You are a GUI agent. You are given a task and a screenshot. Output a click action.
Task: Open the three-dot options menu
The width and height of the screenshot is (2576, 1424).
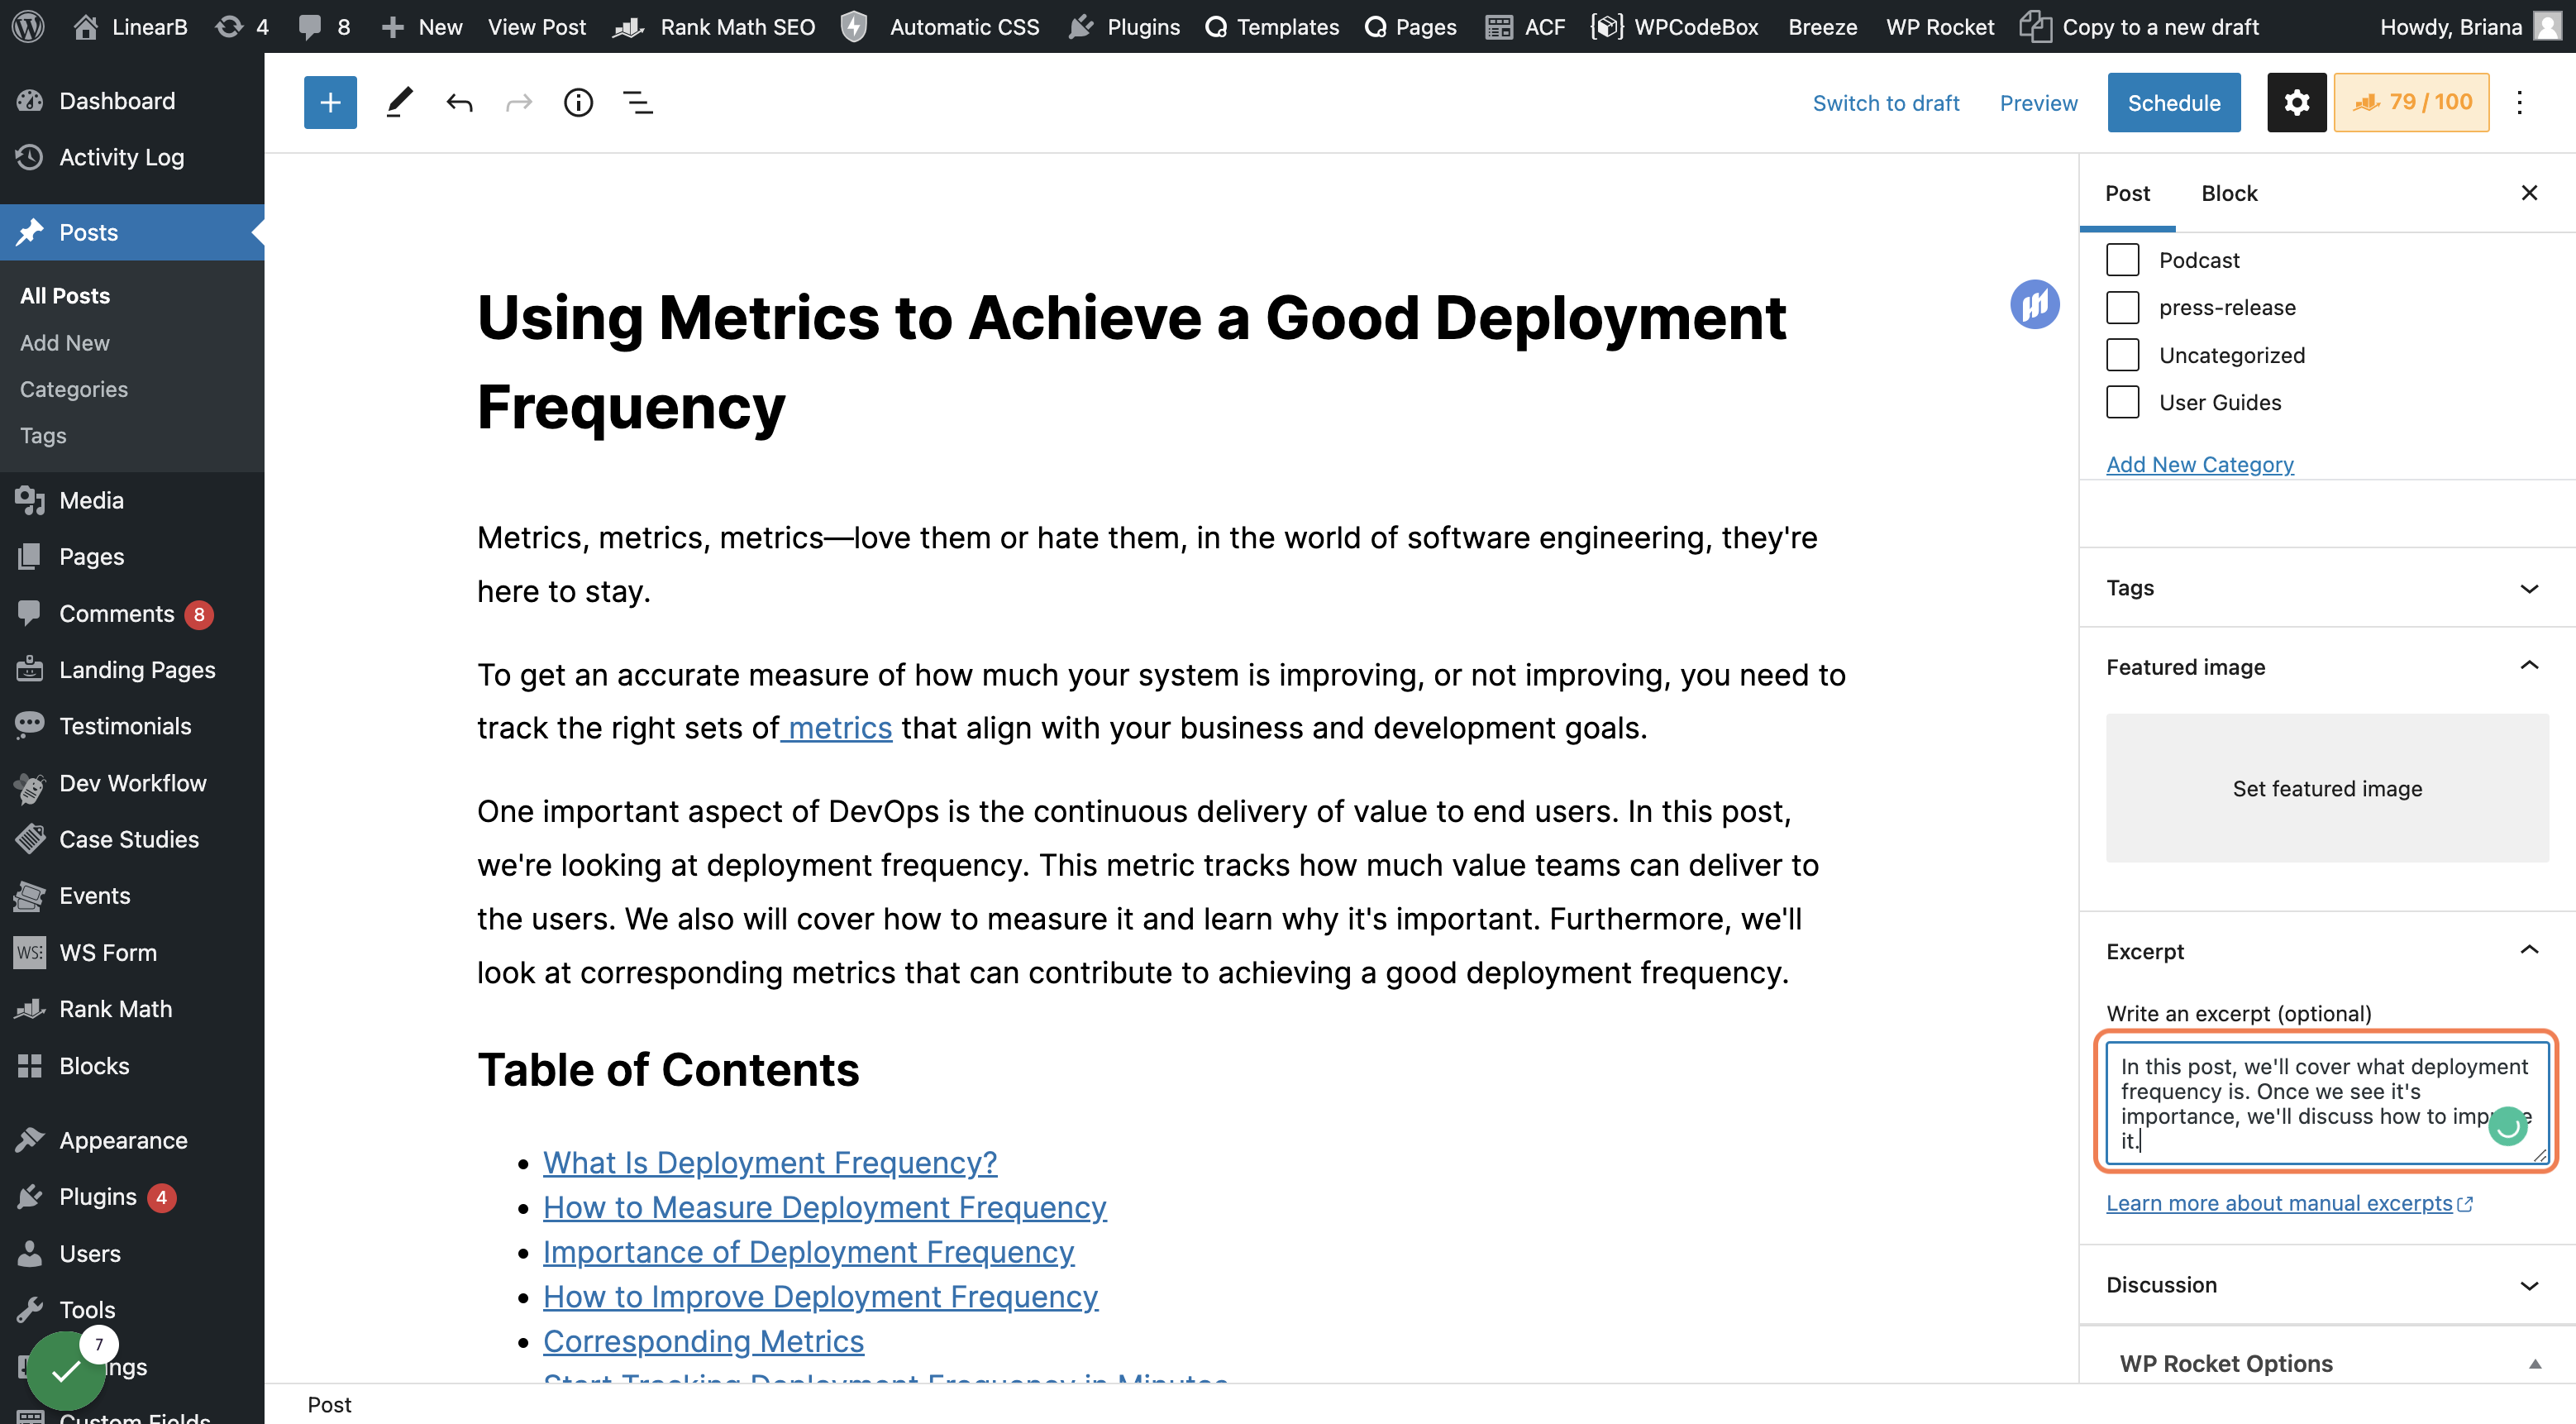[2519, 102]
